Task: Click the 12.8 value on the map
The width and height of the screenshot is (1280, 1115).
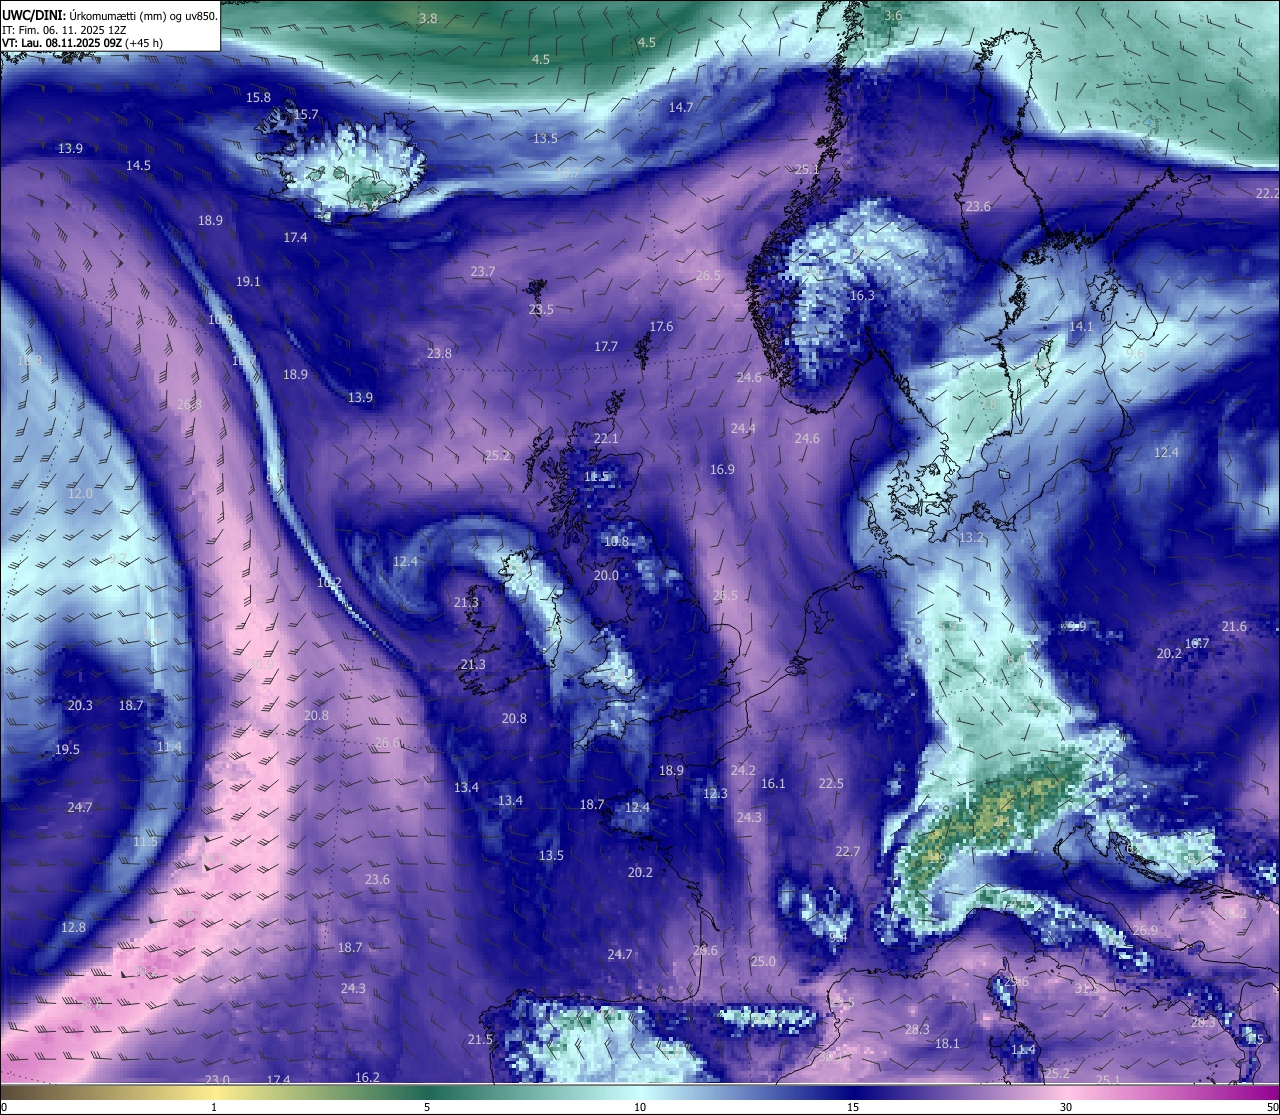Action: click(x=73, y=928)
